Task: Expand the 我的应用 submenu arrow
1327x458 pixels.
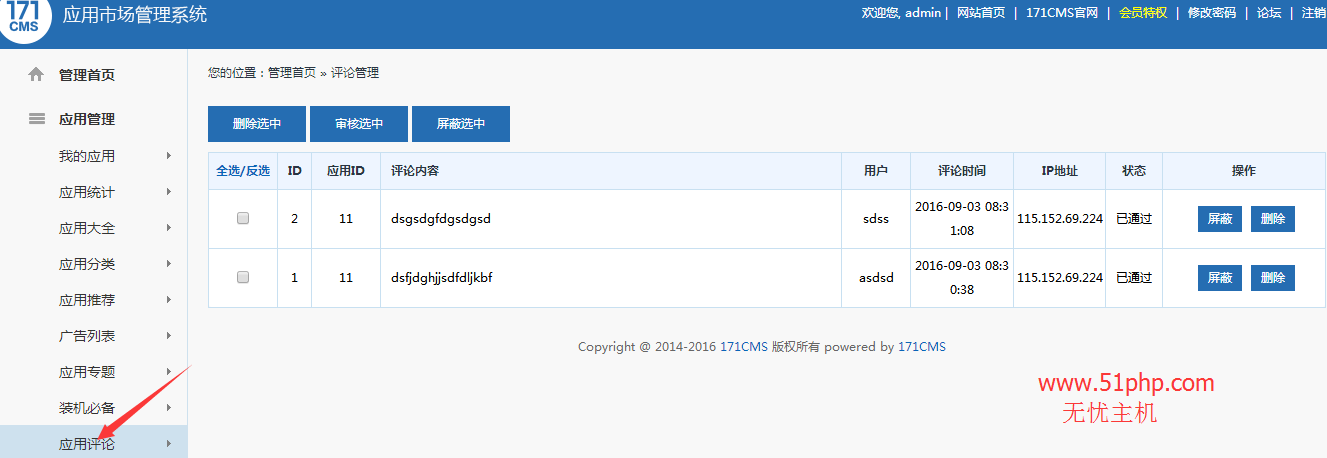Action: [x=168, y=156]
